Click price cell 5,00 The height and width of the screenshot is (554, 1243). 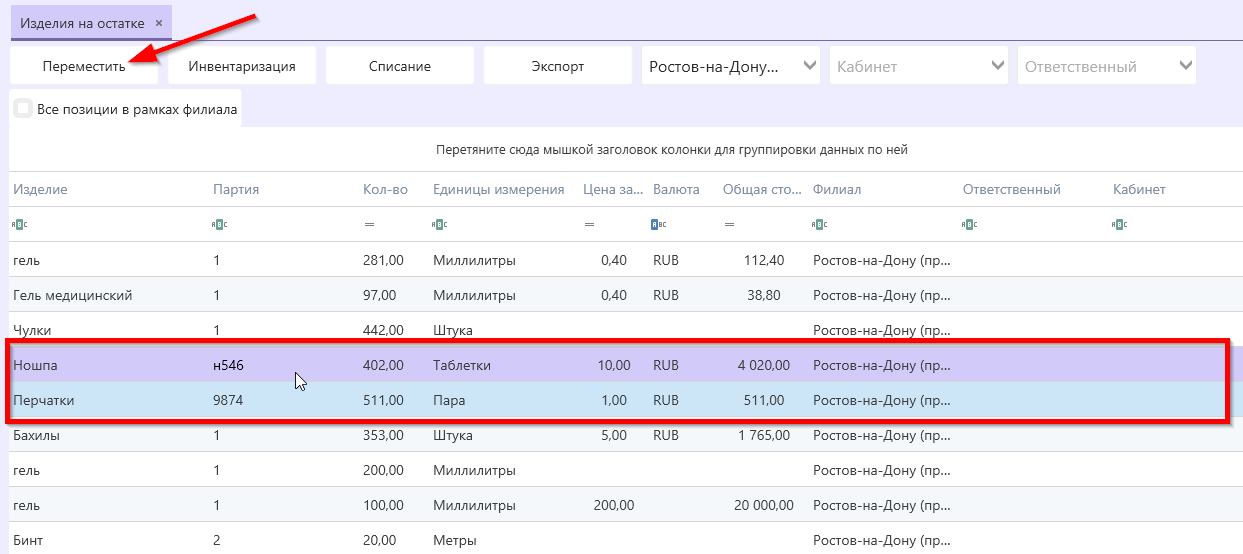click(x=613, y=435)
